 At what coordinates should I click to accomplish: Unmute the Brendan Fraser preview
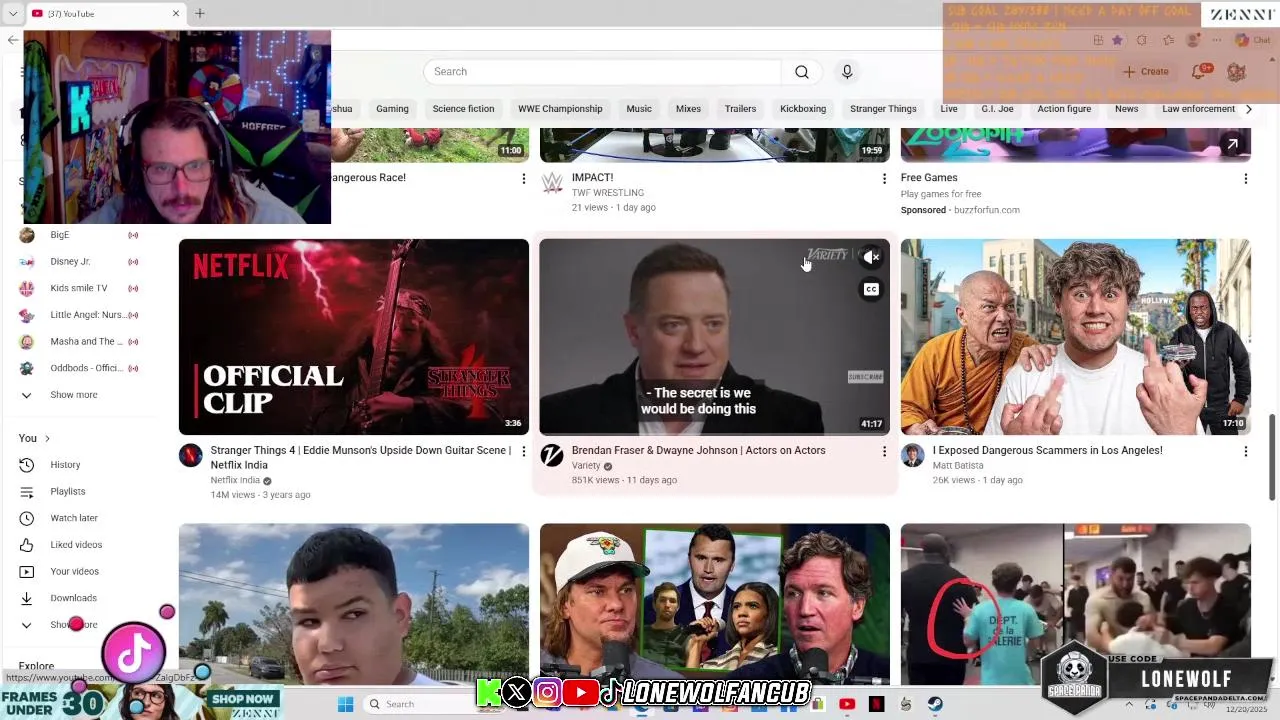pos(872,257)
